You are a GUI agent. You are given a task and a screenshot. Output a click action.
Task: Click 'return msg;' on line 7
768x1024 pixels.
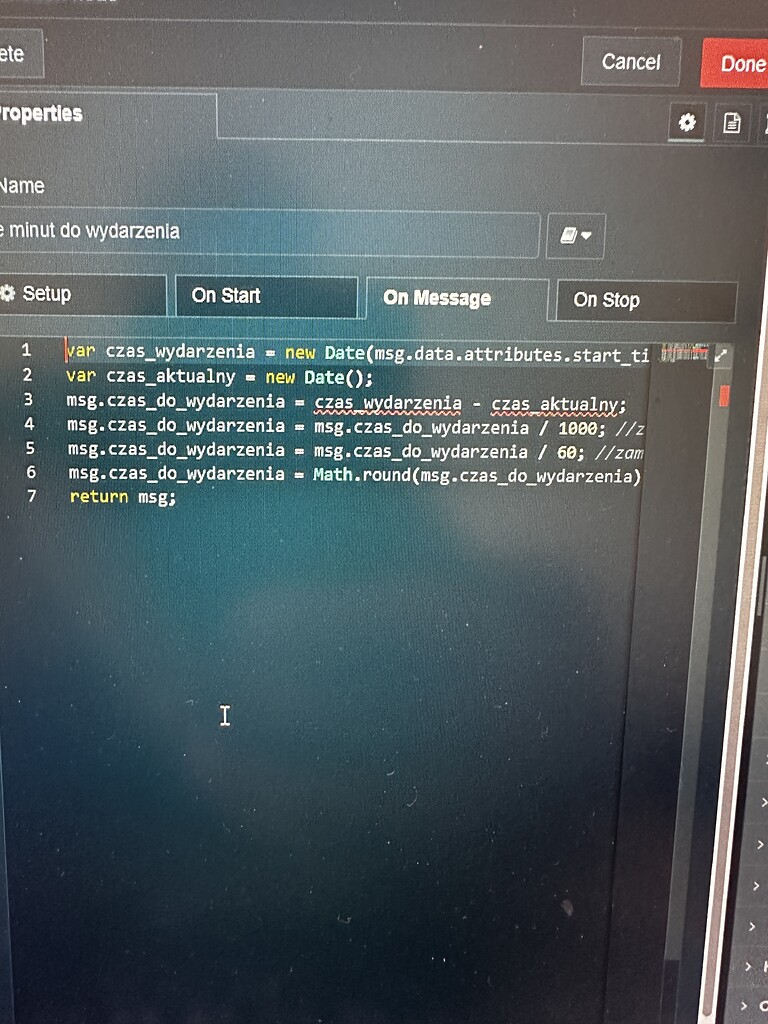tap(123, 497)
